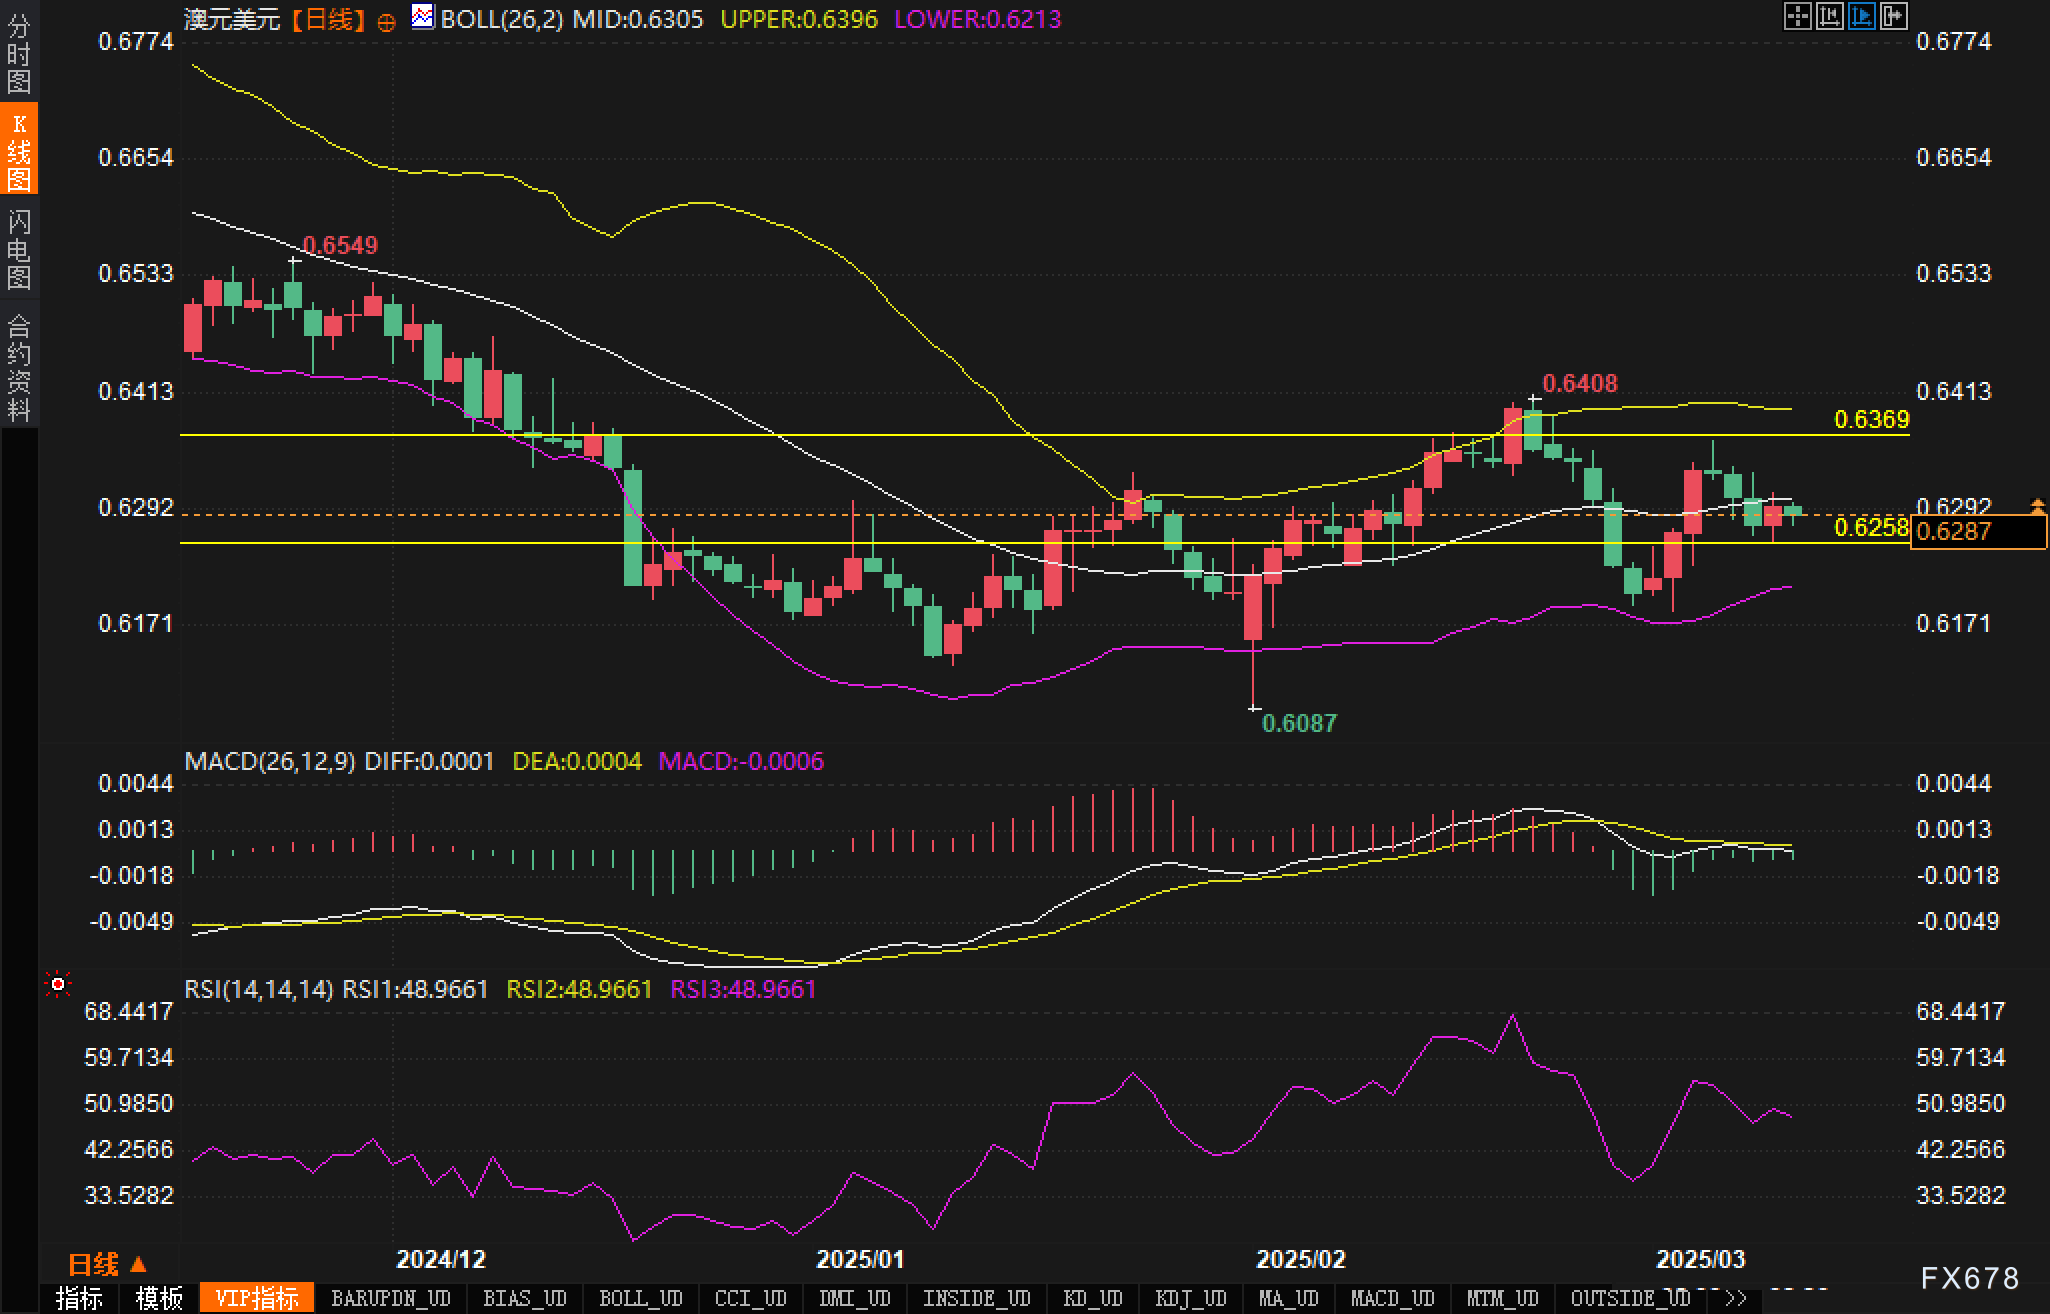
Task: Open the 日线 period dropdown at bottom left
Action: click(x=107, y=1265)
